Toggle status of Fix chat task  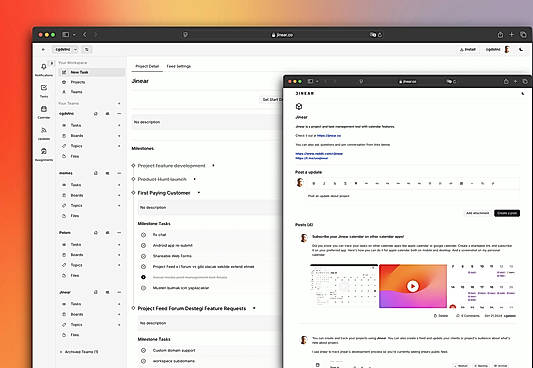point(143,235)
